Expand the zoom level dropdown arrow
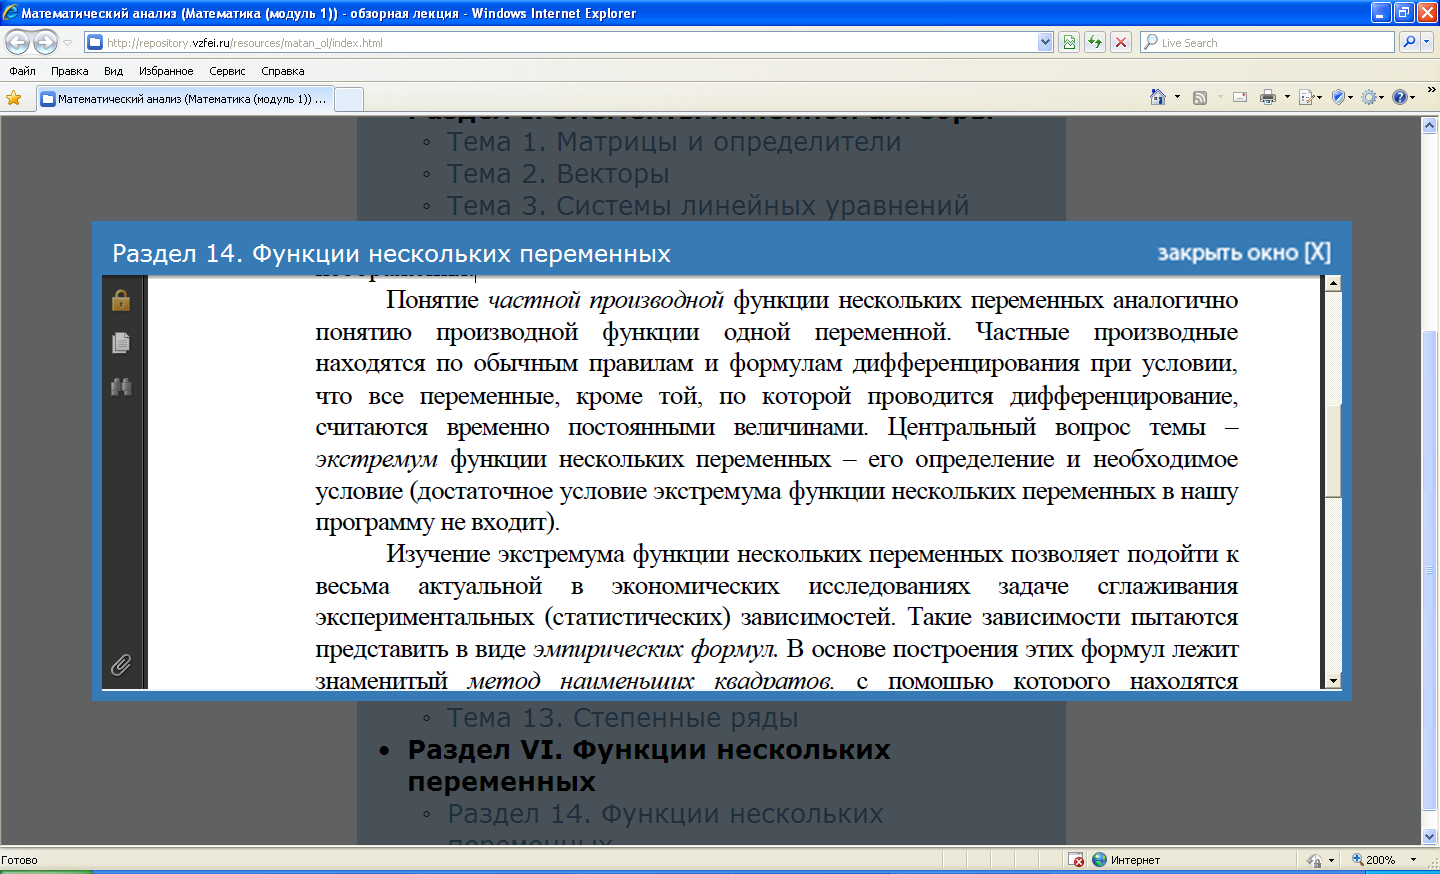Viewport: 1440px width, 874px height. [1413, 860]
